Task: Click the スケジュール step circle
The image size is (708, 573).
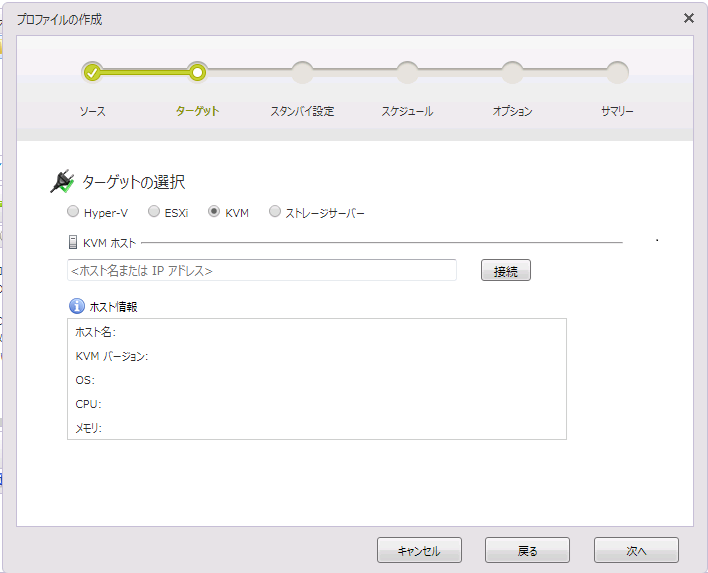Action: [x=407, y=73]
